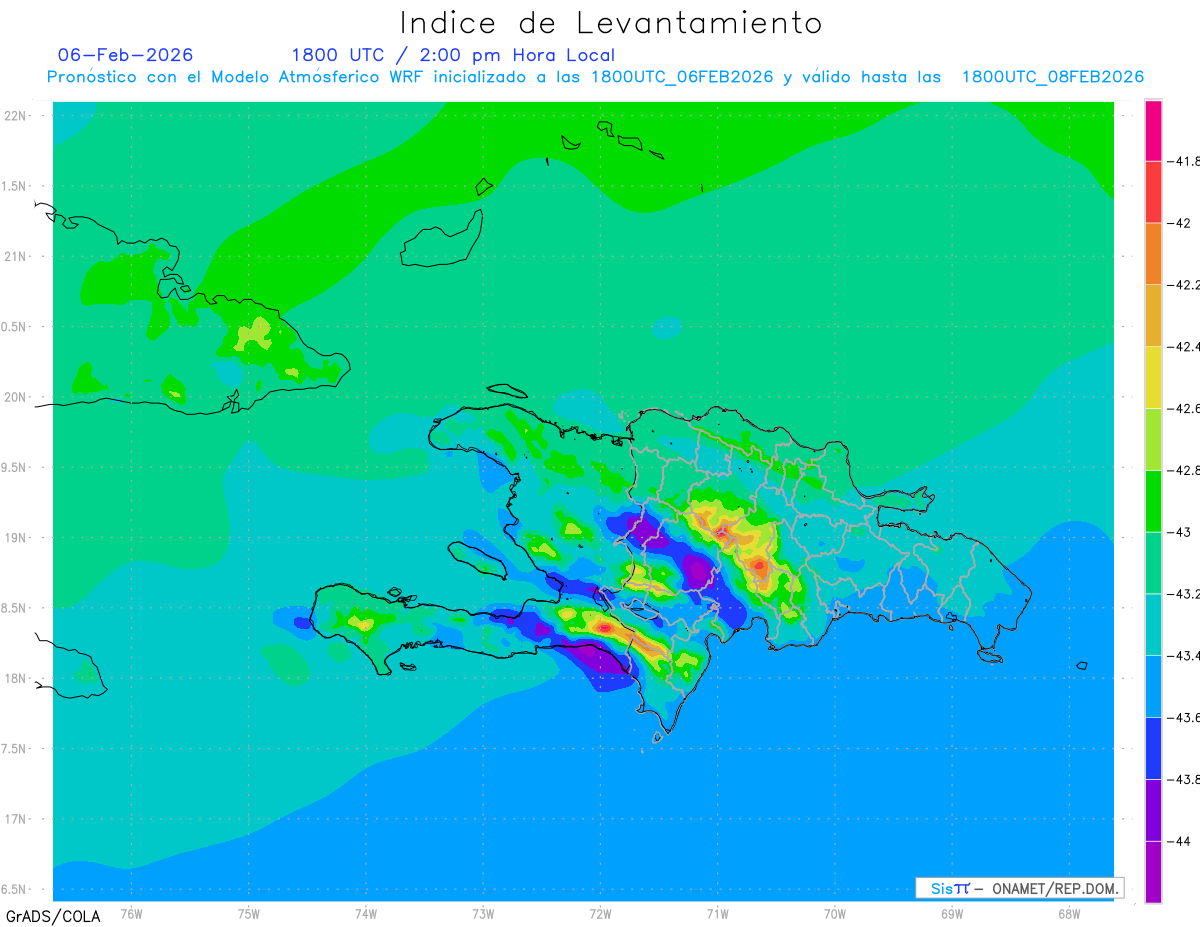
Task: Pick the orange swatch between -42 and -42.2
Action: (x=1153, y=253)
